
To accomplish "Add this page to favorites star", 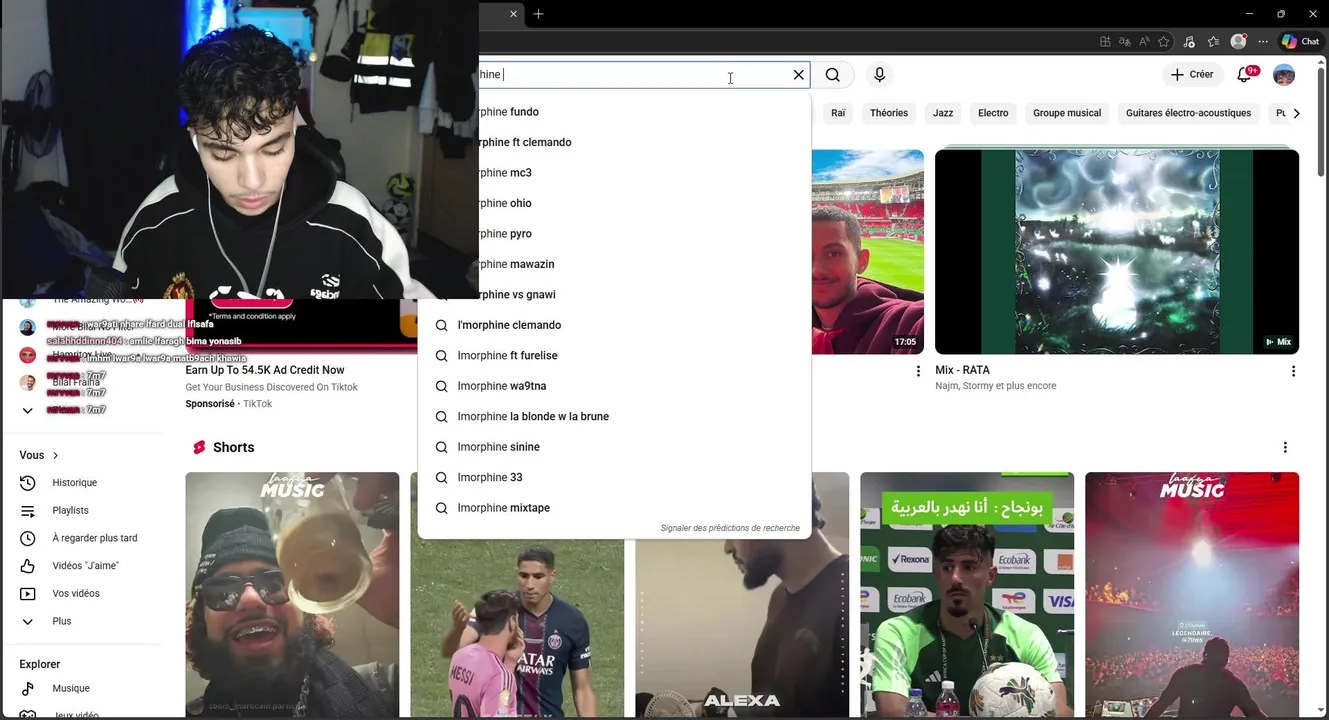I will [1164, 42].
